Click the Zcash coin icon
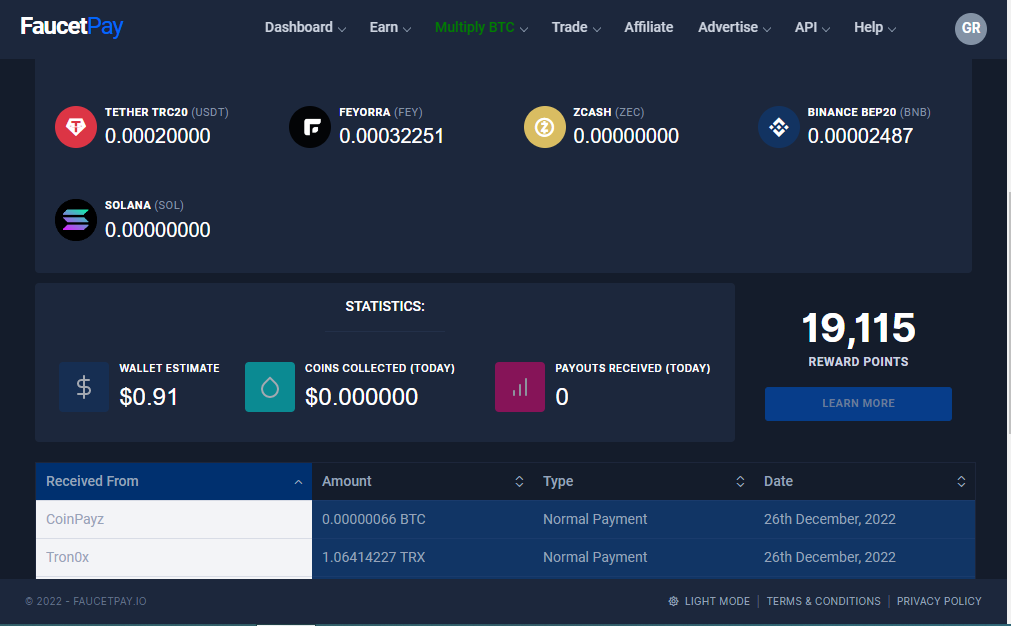 click(x=545, y=127)
